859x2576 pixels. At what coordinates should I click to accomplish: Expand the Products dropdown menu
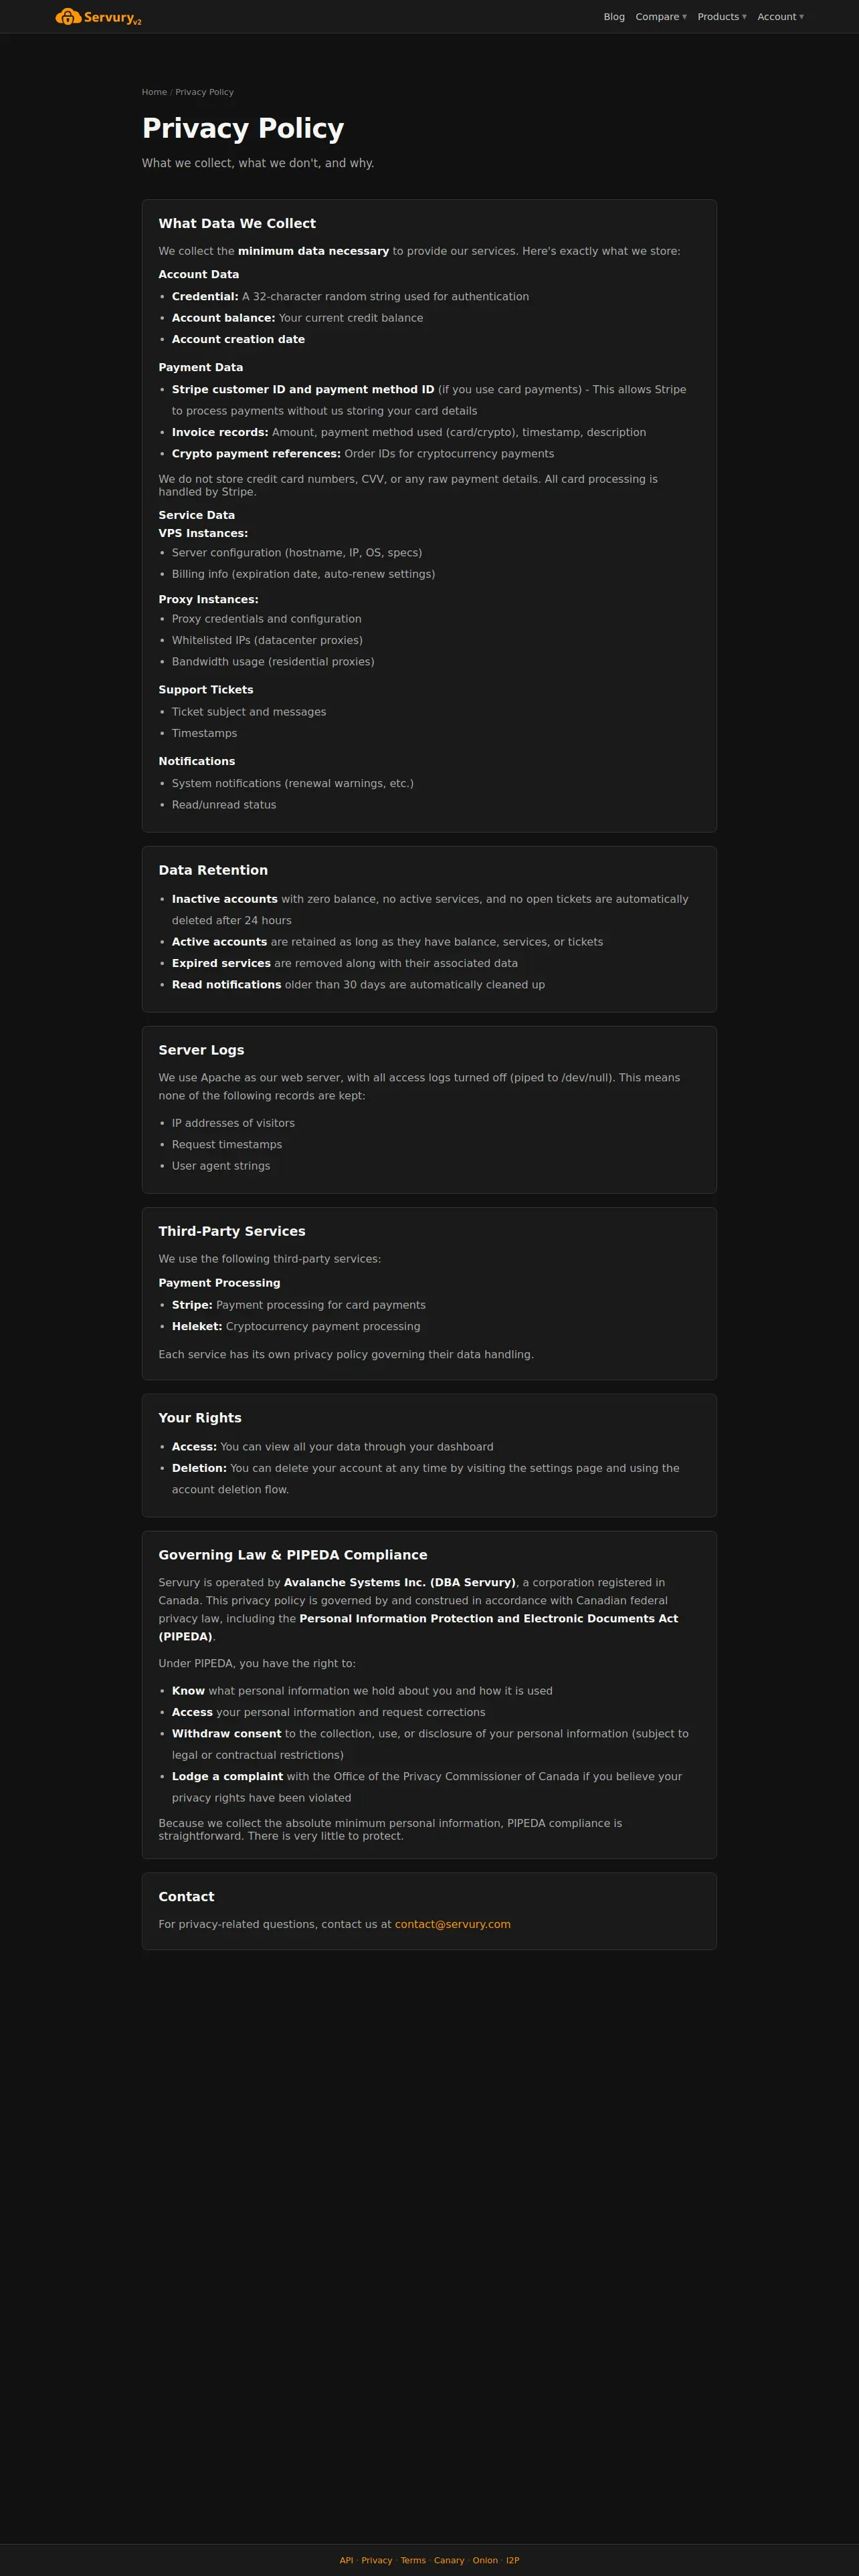(722, 17)
